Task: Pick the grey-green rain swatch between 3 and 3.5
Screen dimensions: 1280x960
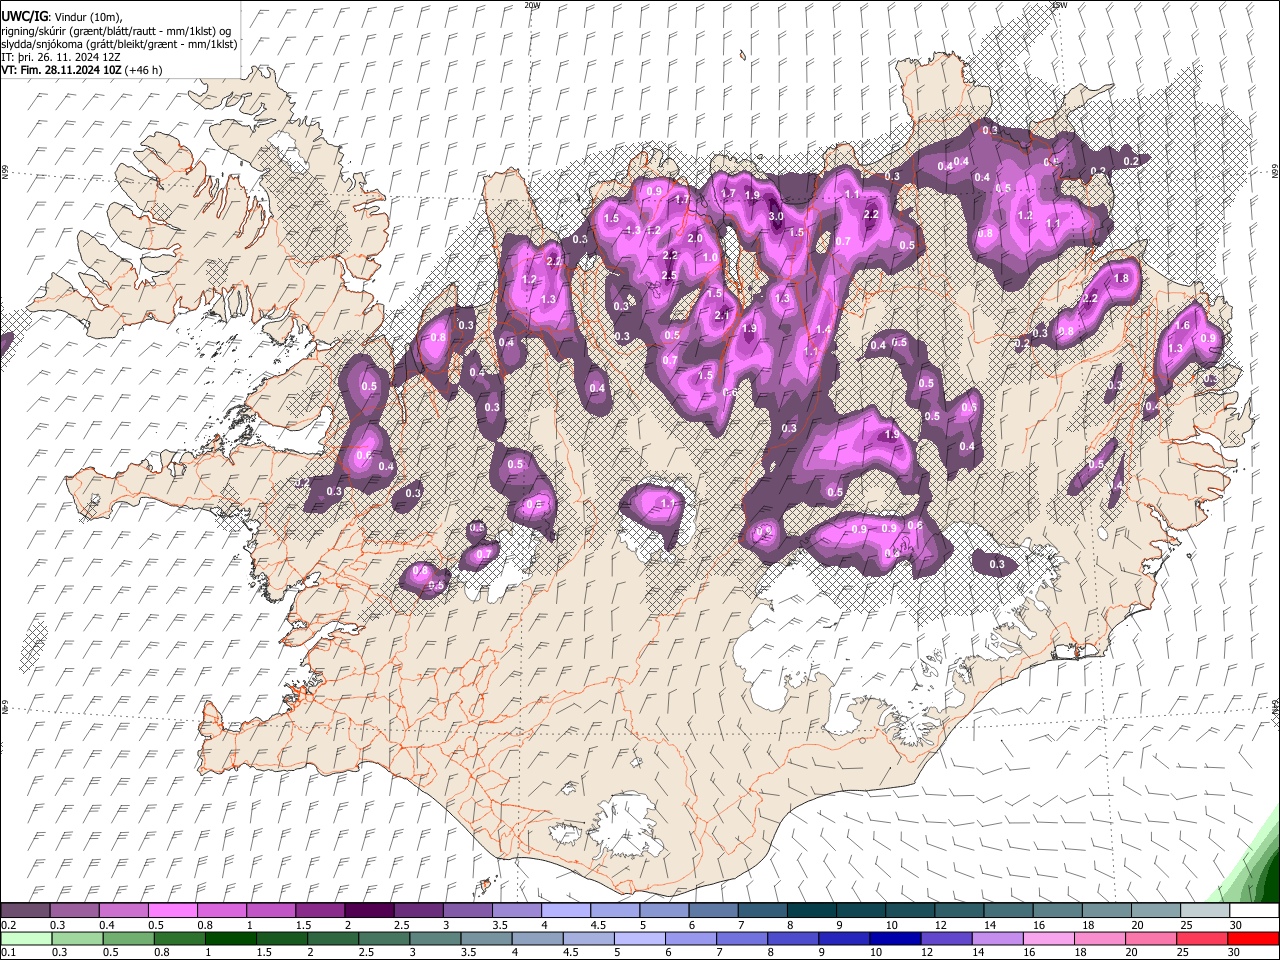Action: pos(435,938)
